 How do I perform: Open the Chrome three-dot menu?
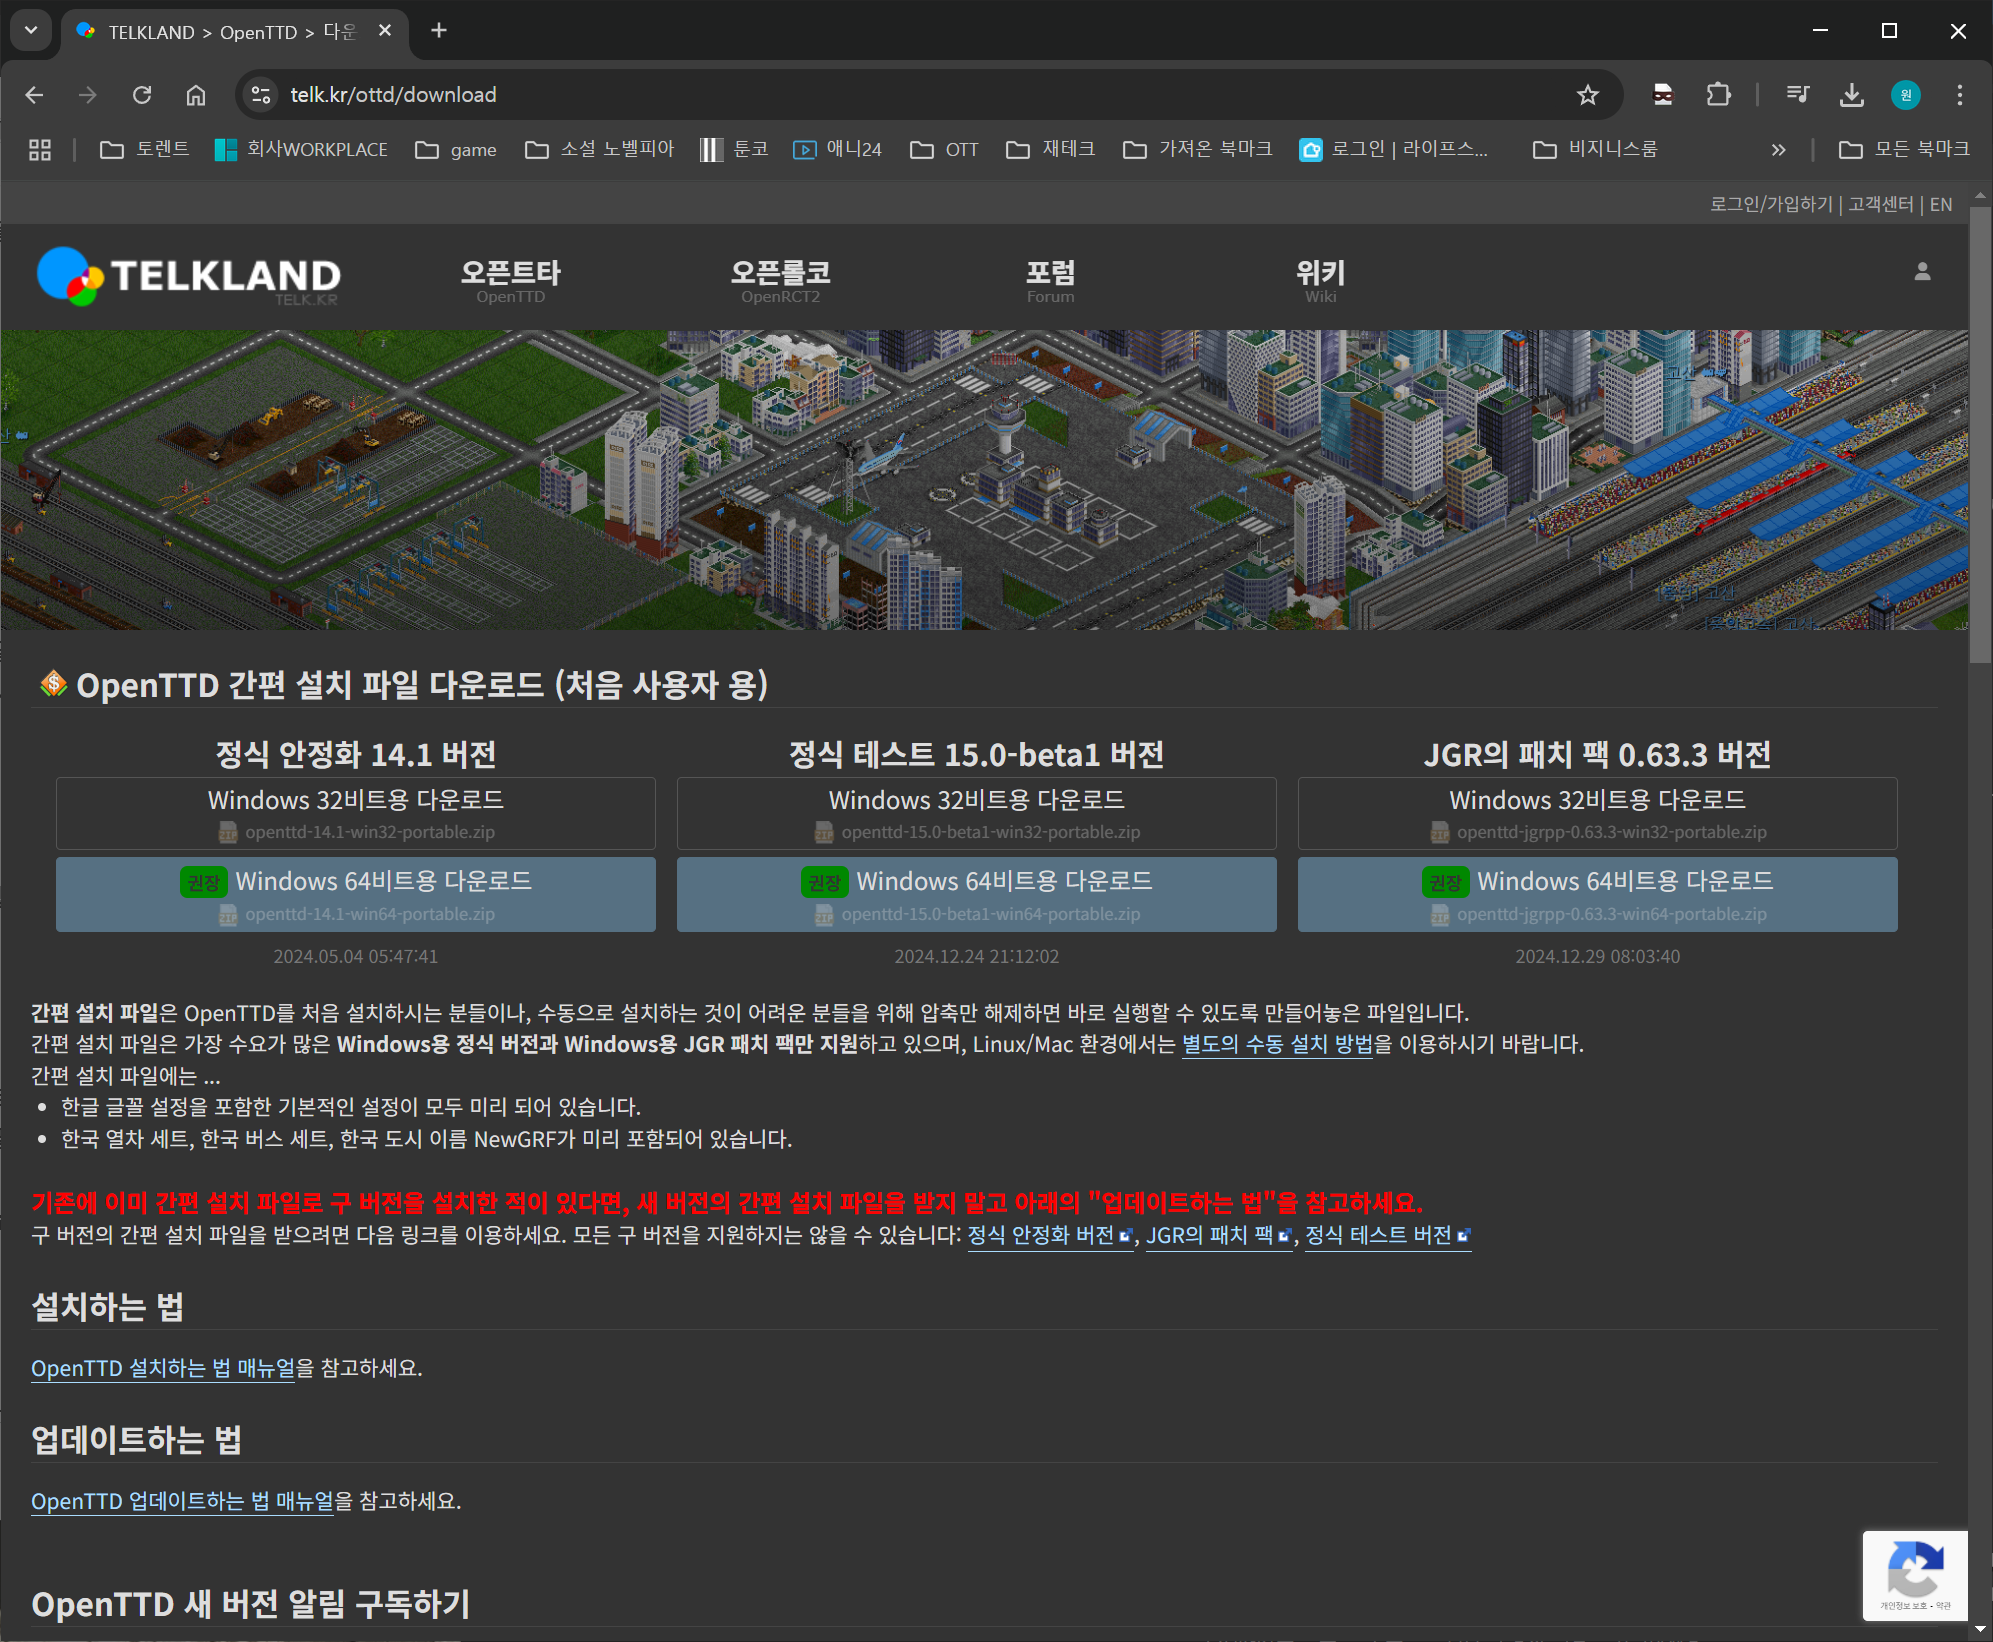1959,95
